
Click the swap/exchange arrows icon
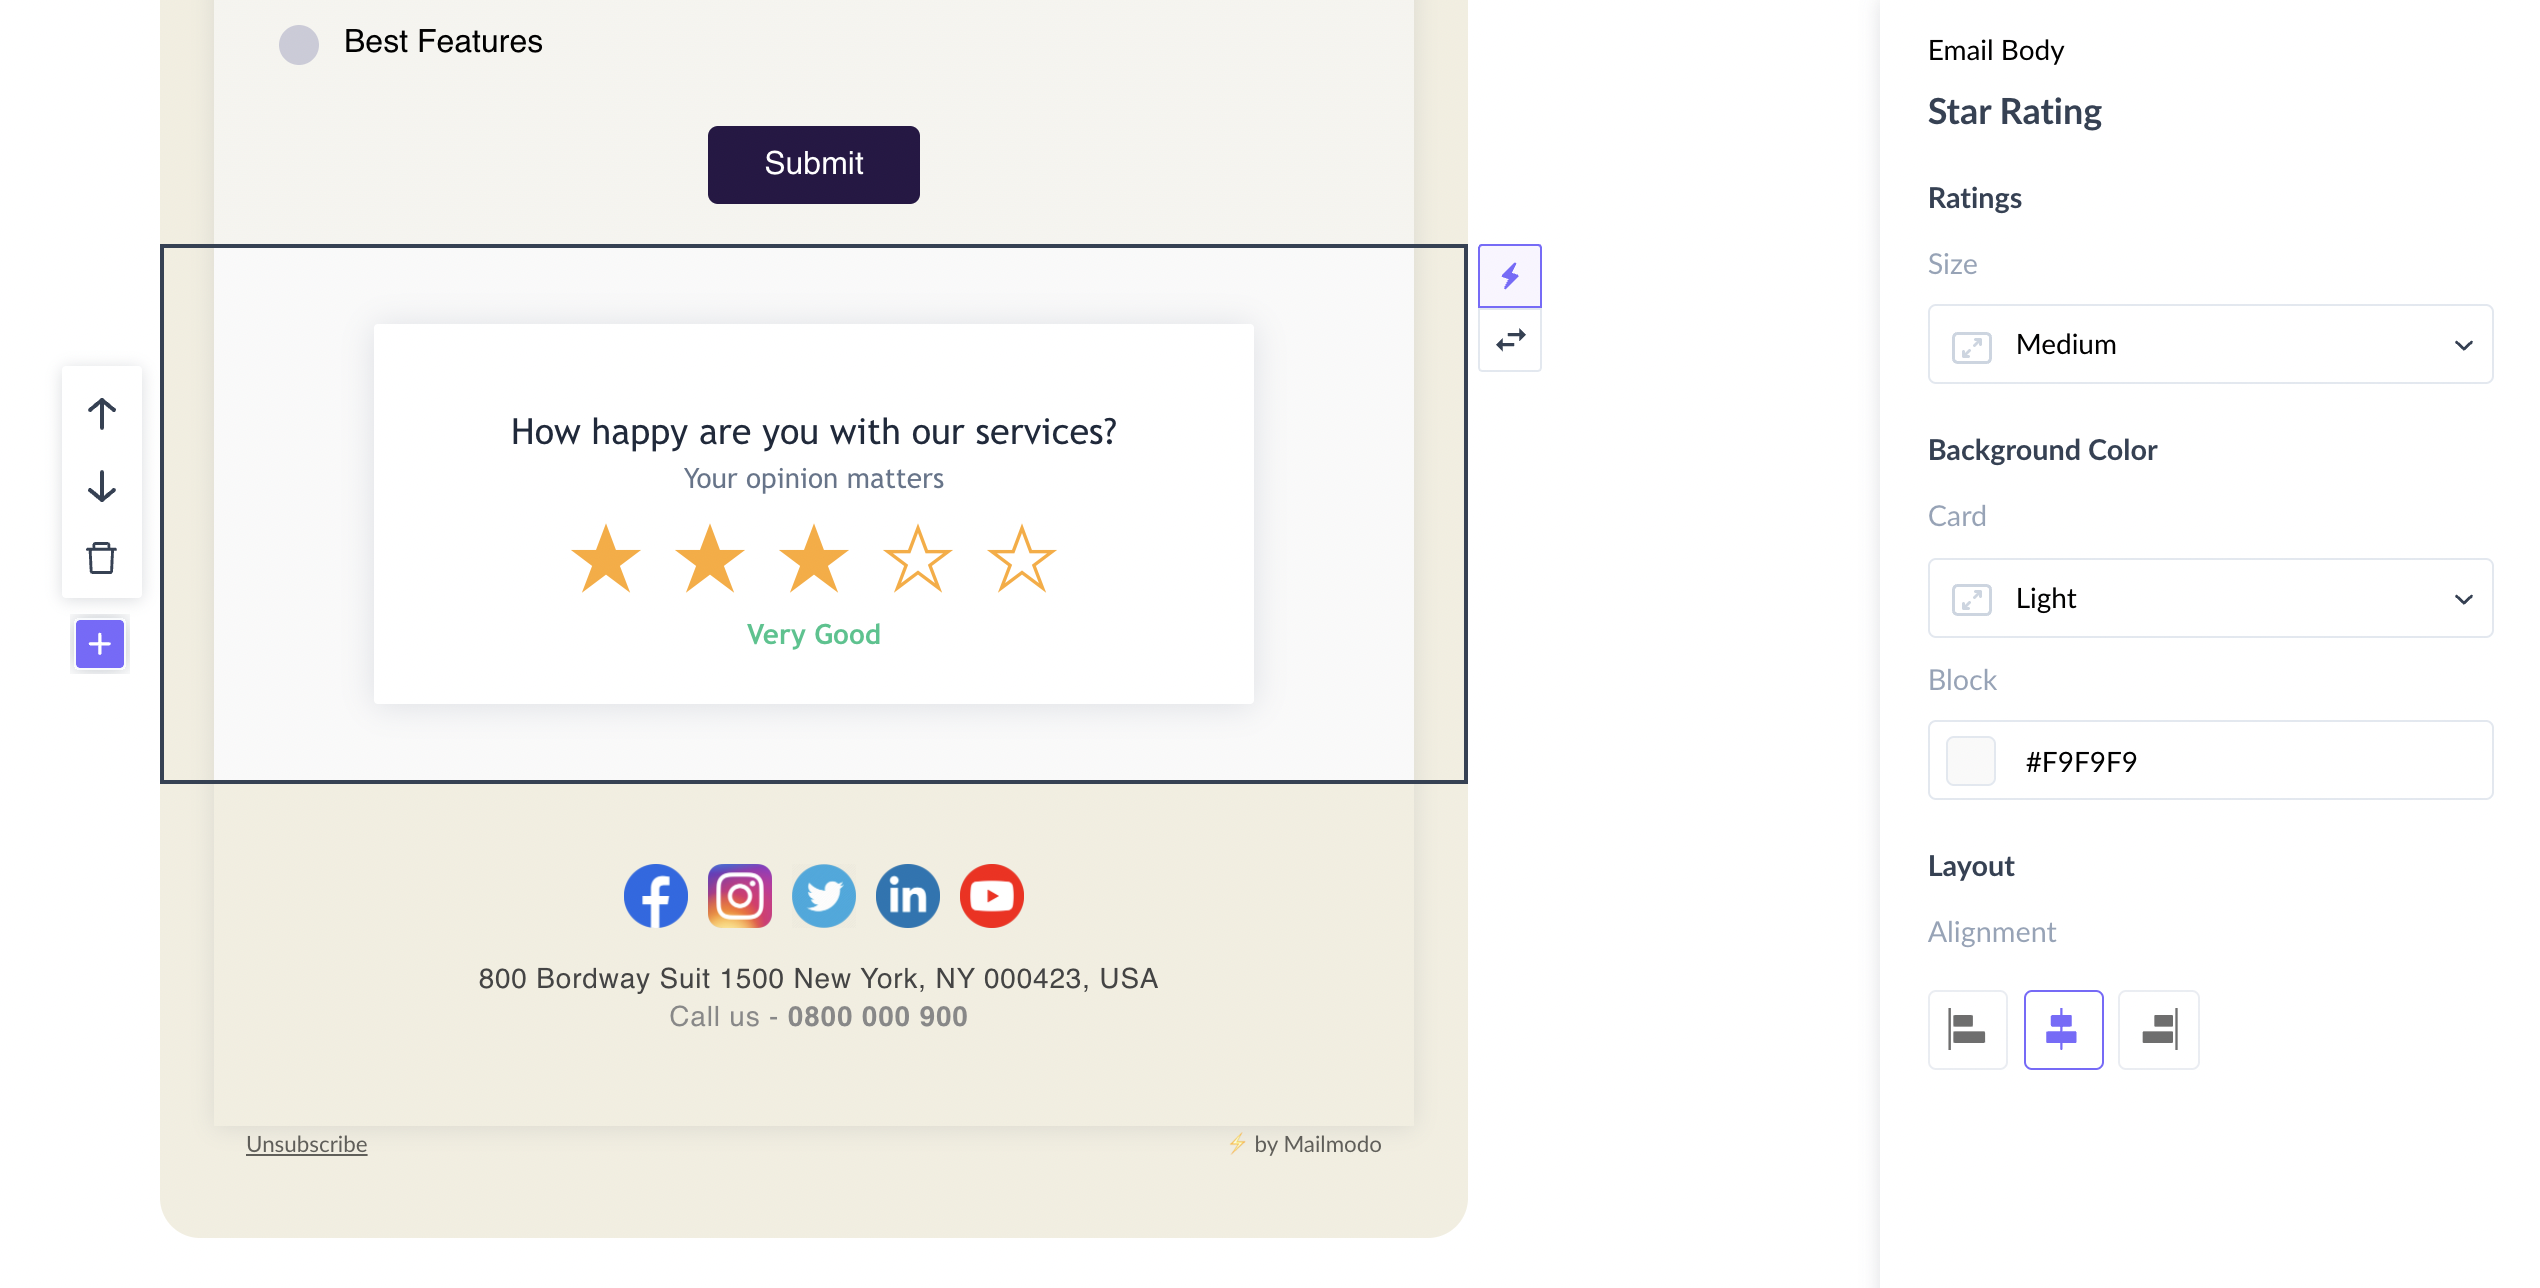[x=1509, y=340]
